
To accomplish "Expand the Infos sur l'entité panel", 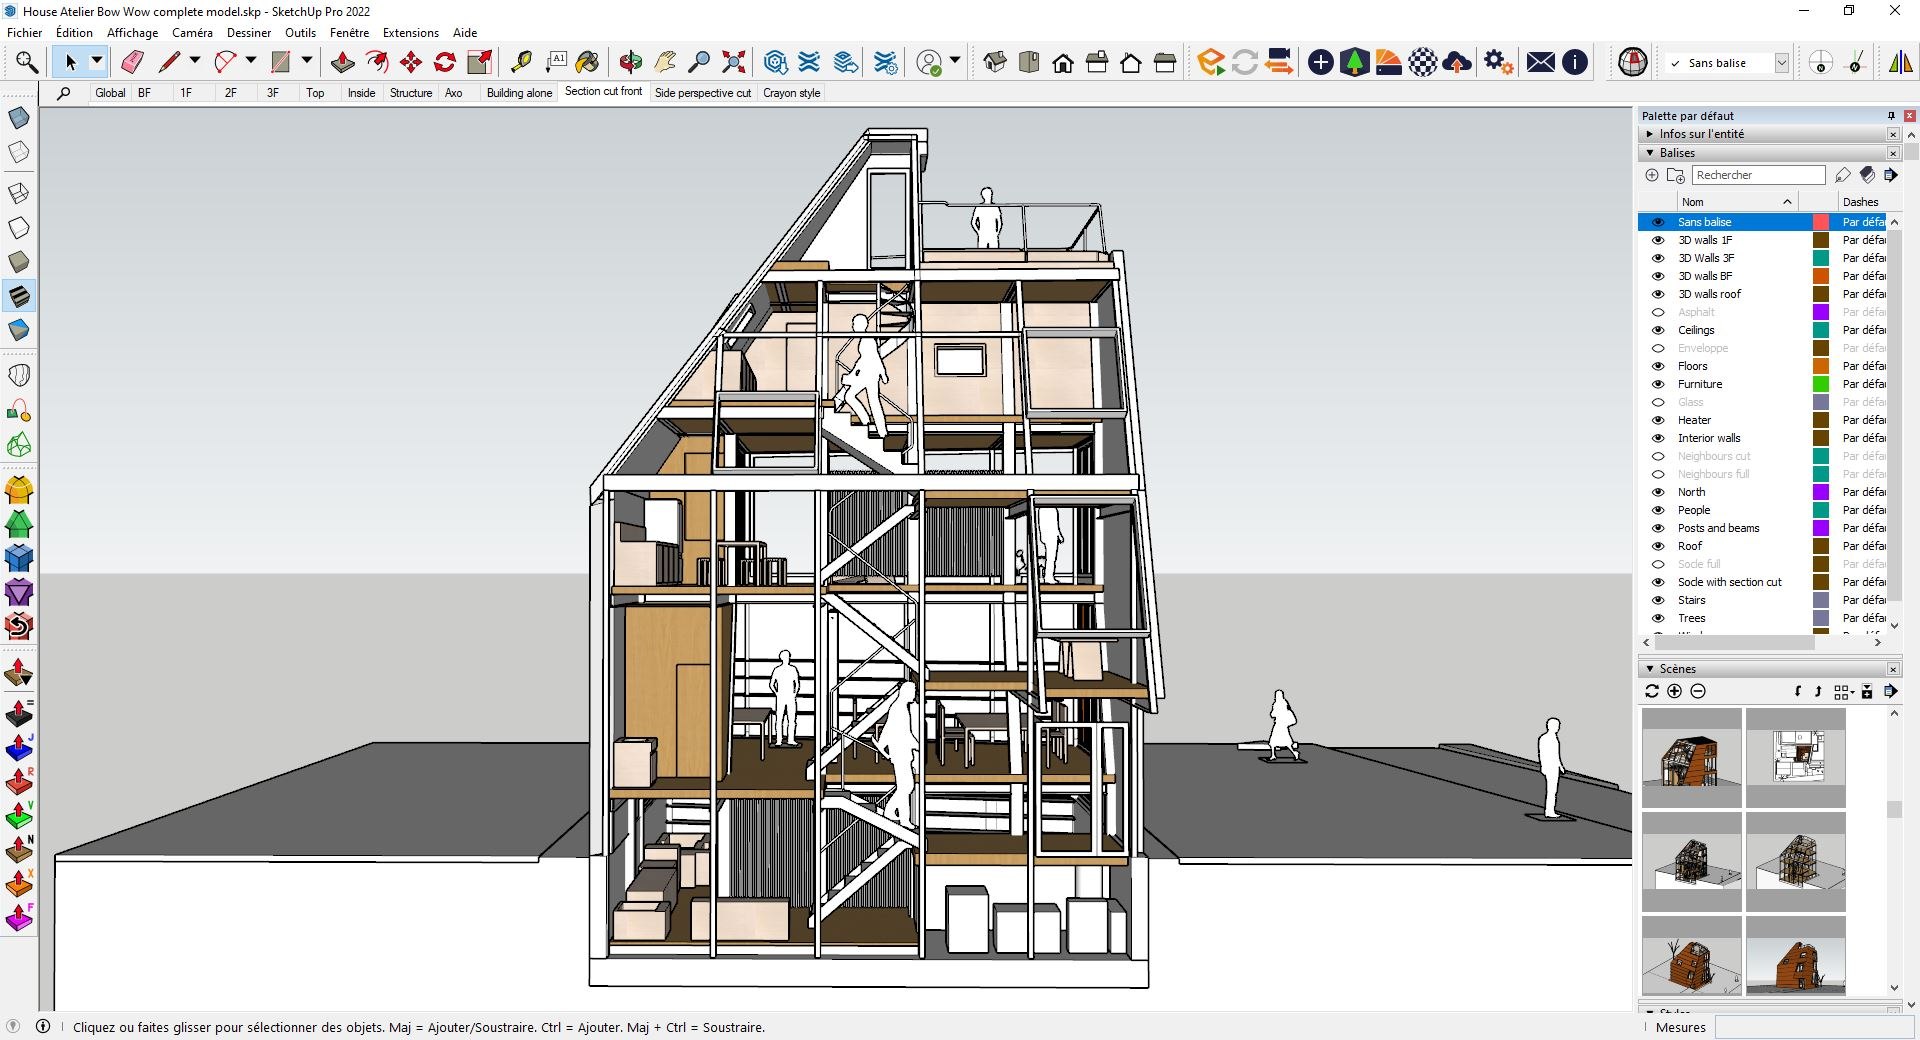I will coord(1650,134).
